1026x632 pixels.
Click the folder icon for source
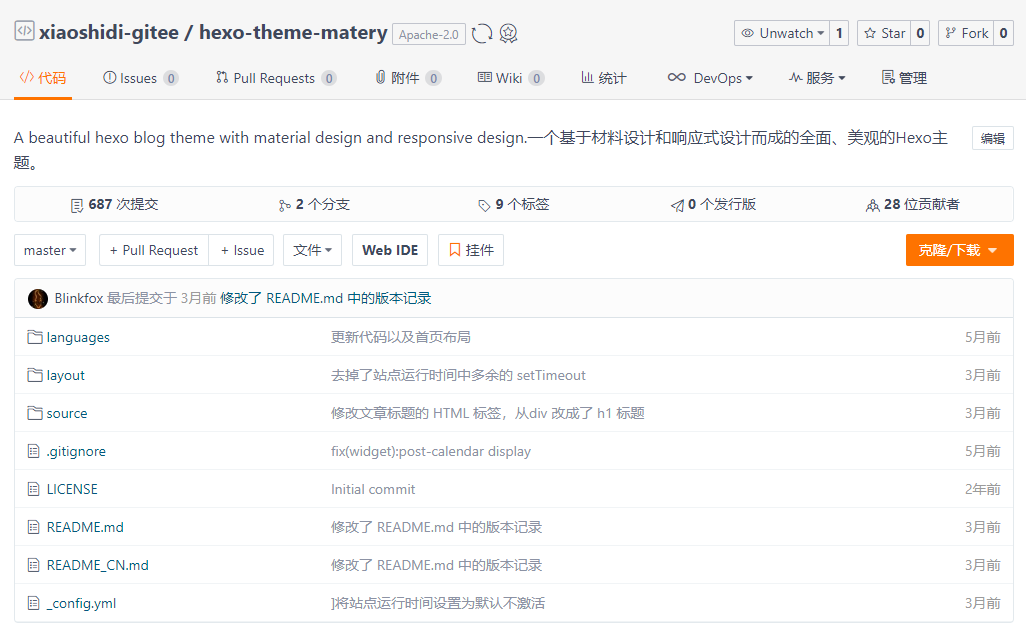[35, 413]
